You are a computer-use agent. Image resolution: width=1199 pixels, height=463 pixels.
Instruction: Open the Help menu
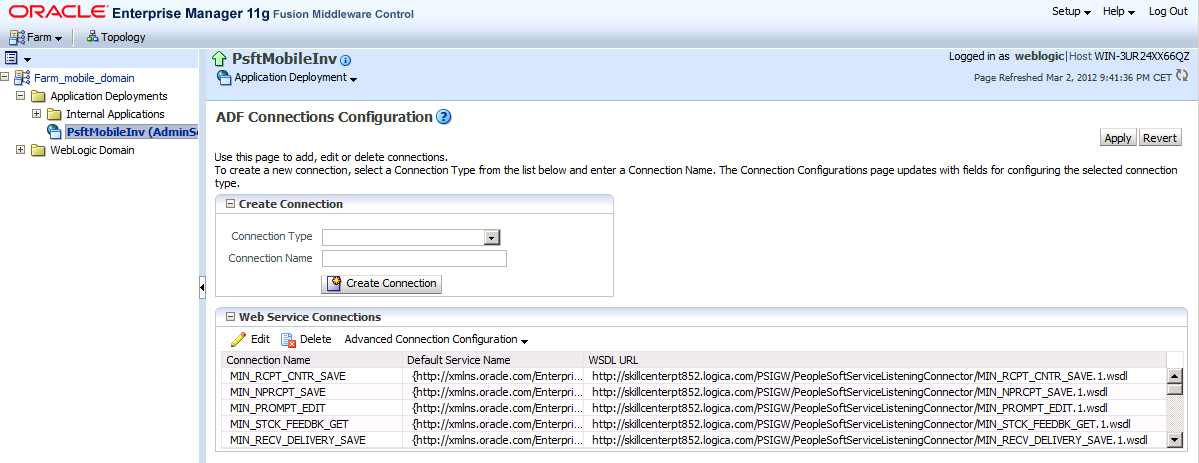tap(1119, 11)
